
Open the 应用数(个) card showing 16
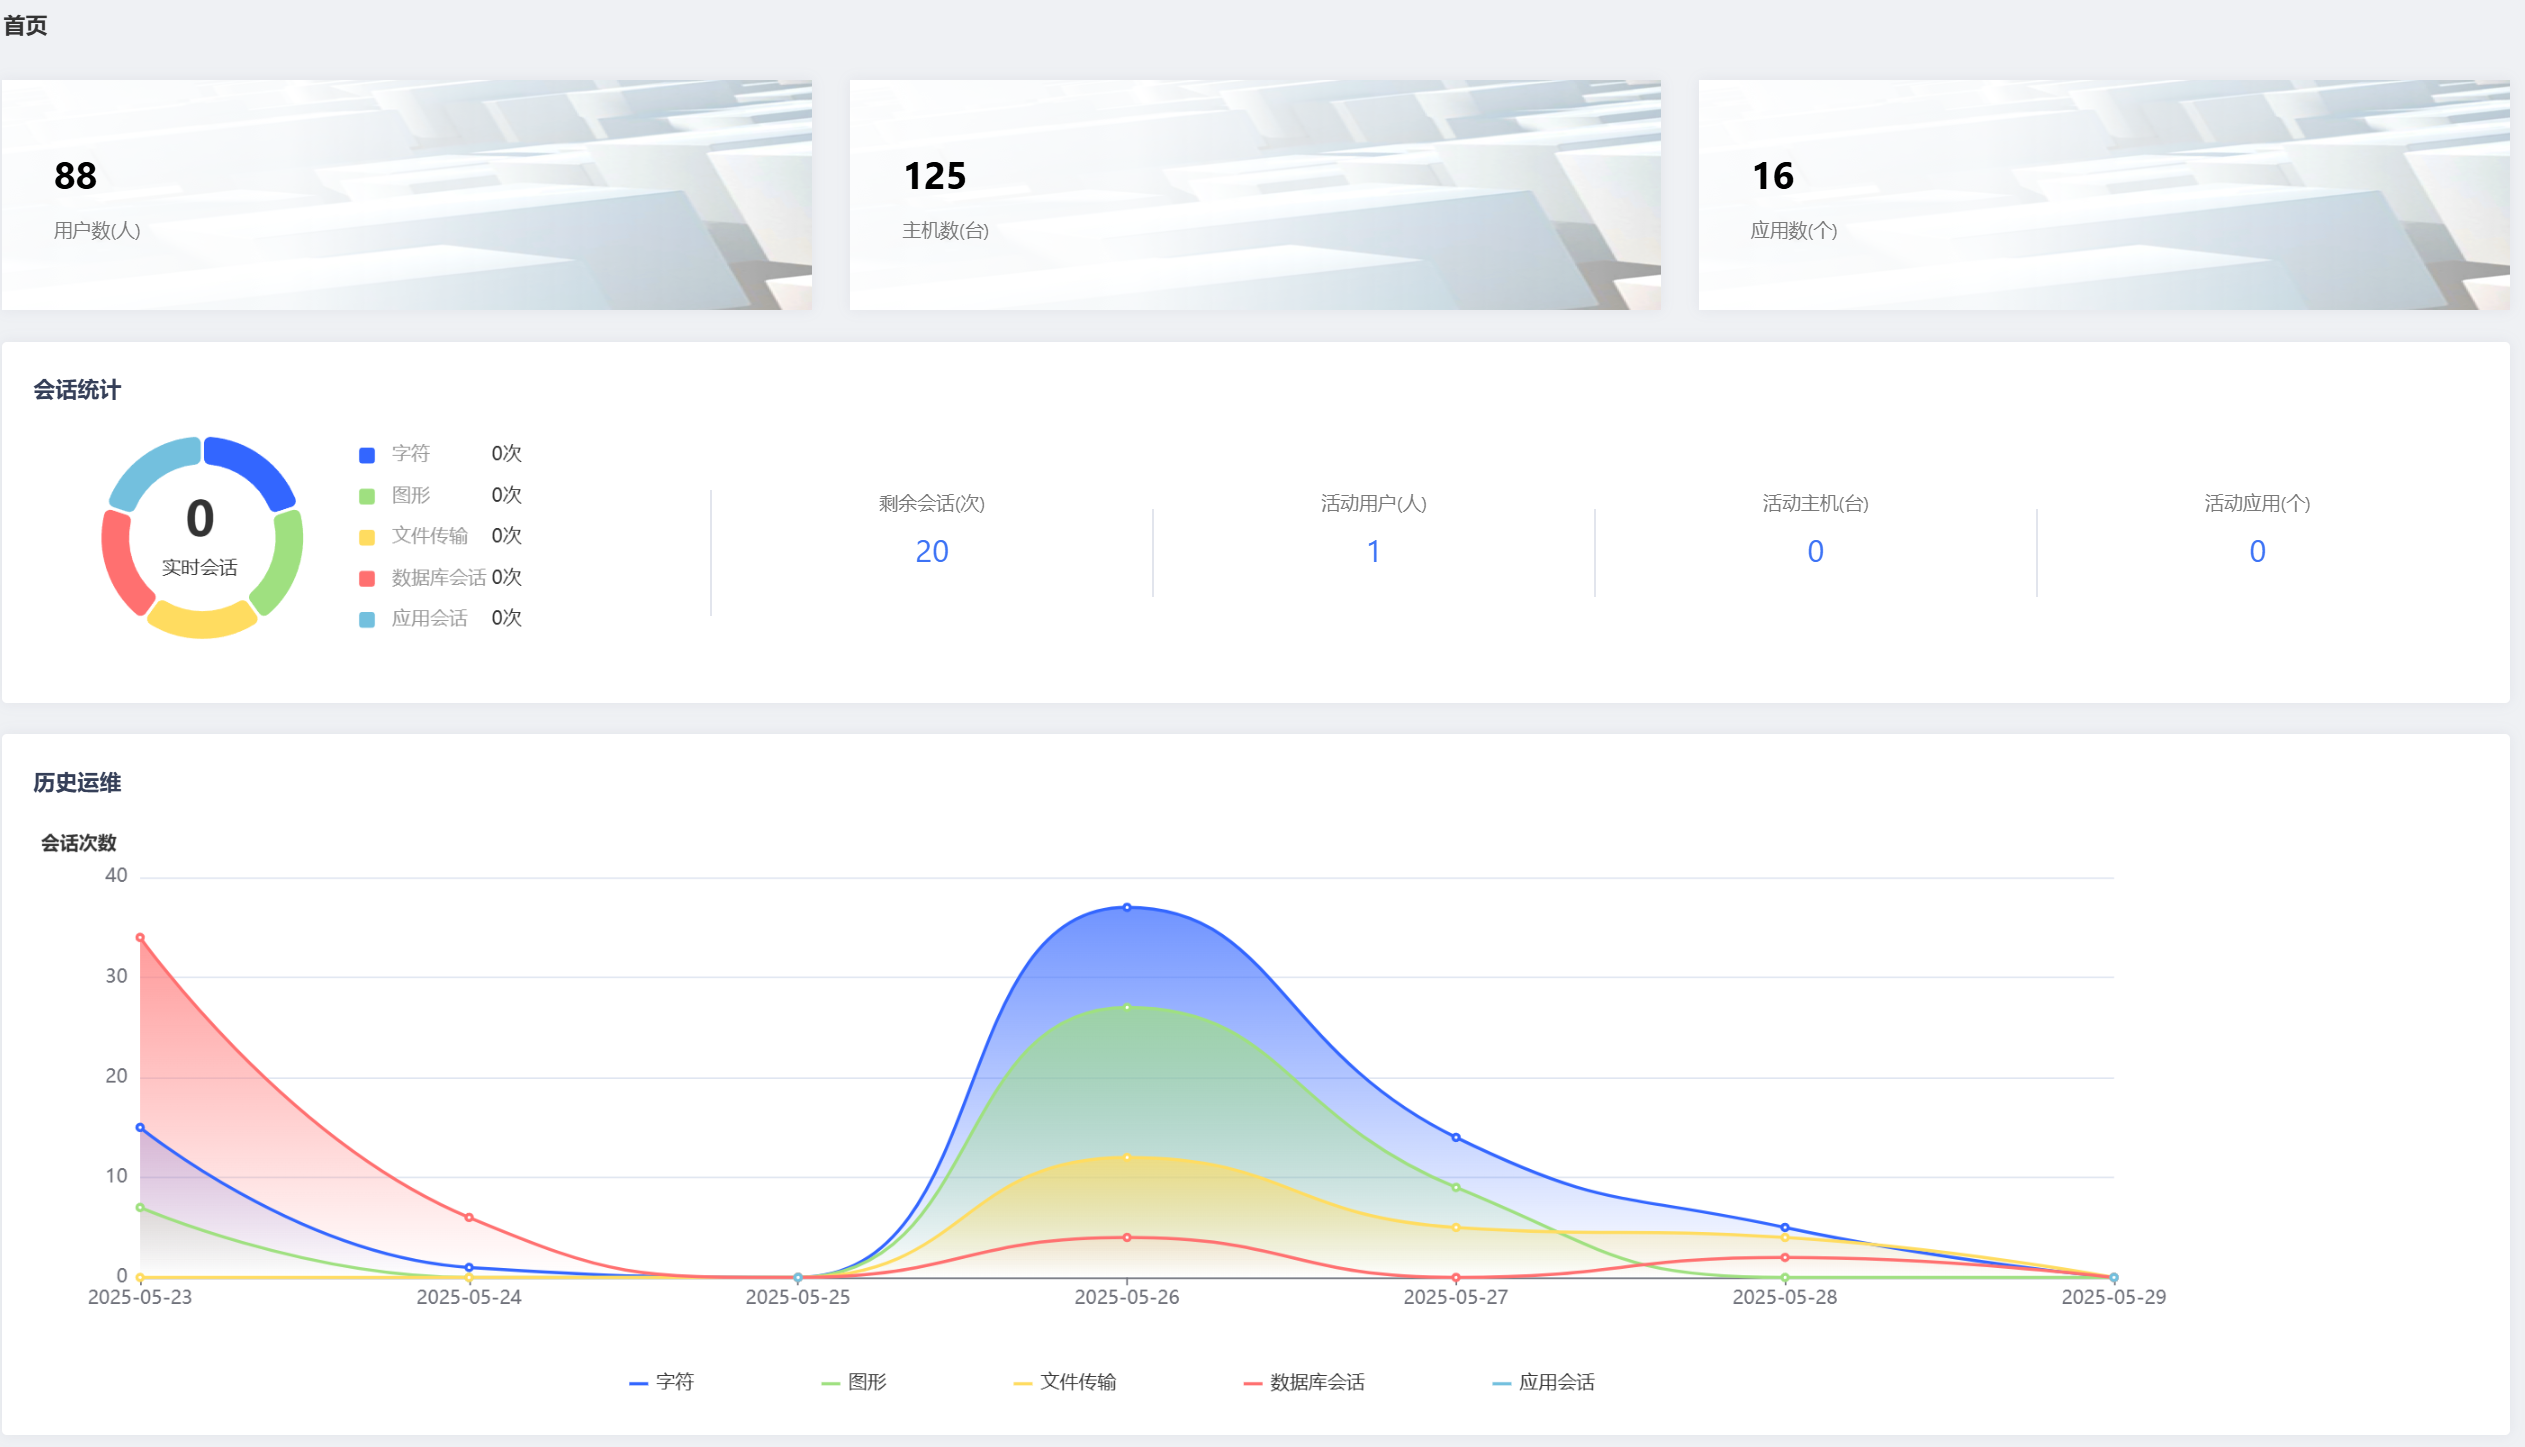[2104, 195]
